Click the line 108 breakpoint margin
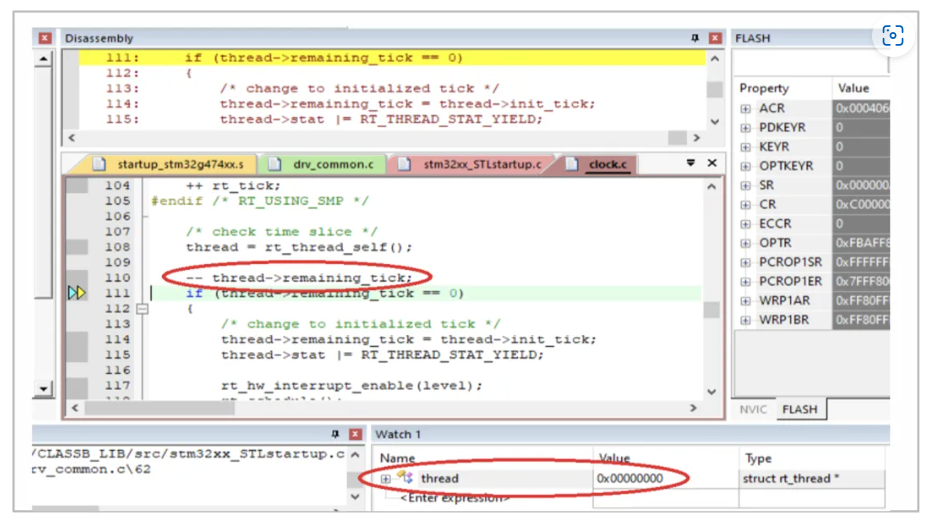 (x=77, y=247)
